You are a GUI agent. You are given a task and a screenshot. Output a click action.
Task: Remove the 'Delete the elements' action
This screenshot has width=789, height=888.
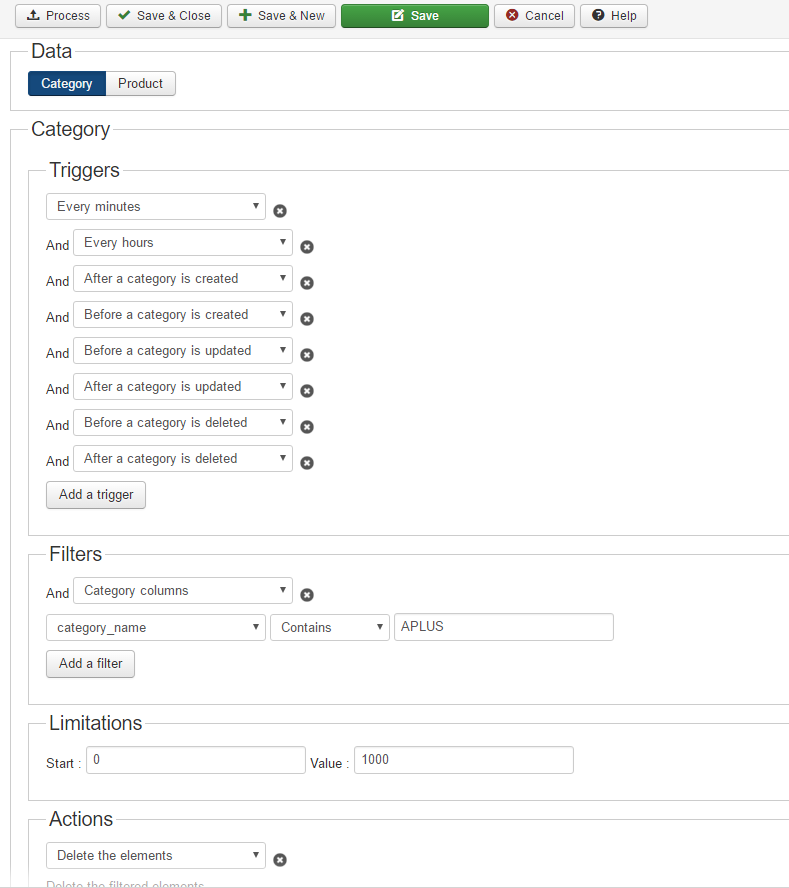[x=280, y=860]
